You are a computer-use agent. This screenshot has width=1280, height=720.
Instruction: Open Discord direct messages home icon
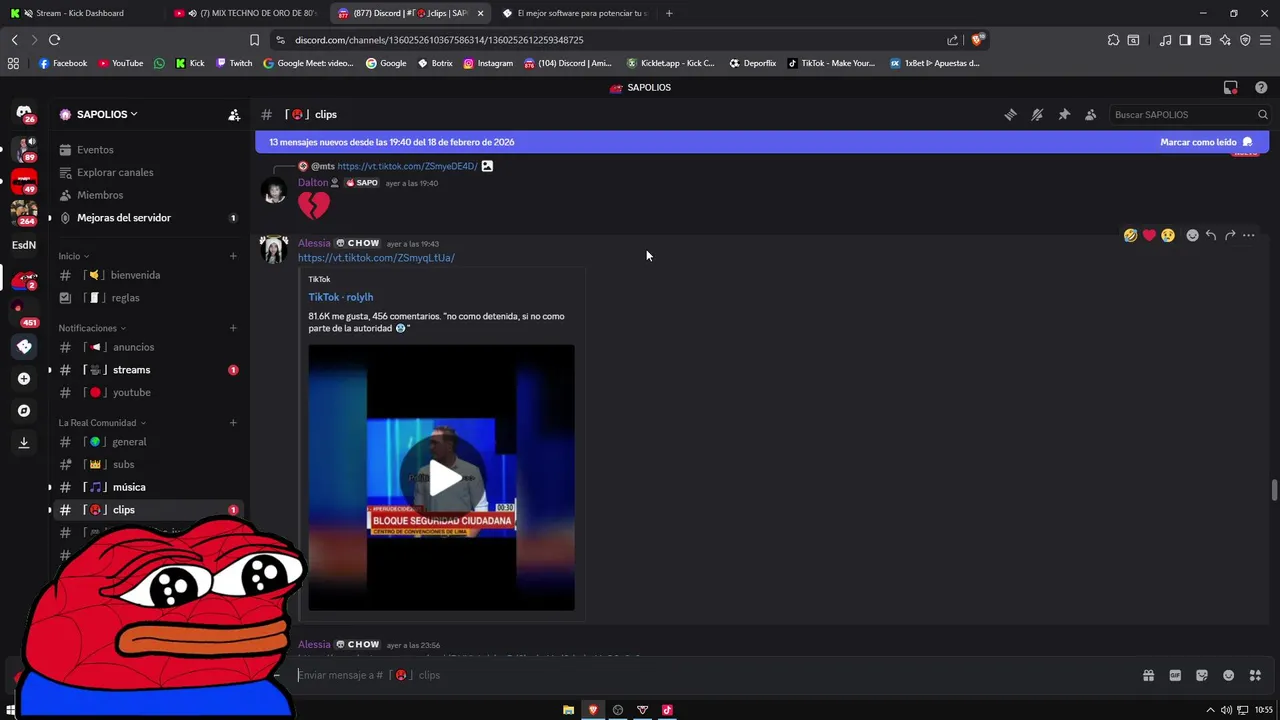coord(24,113)
